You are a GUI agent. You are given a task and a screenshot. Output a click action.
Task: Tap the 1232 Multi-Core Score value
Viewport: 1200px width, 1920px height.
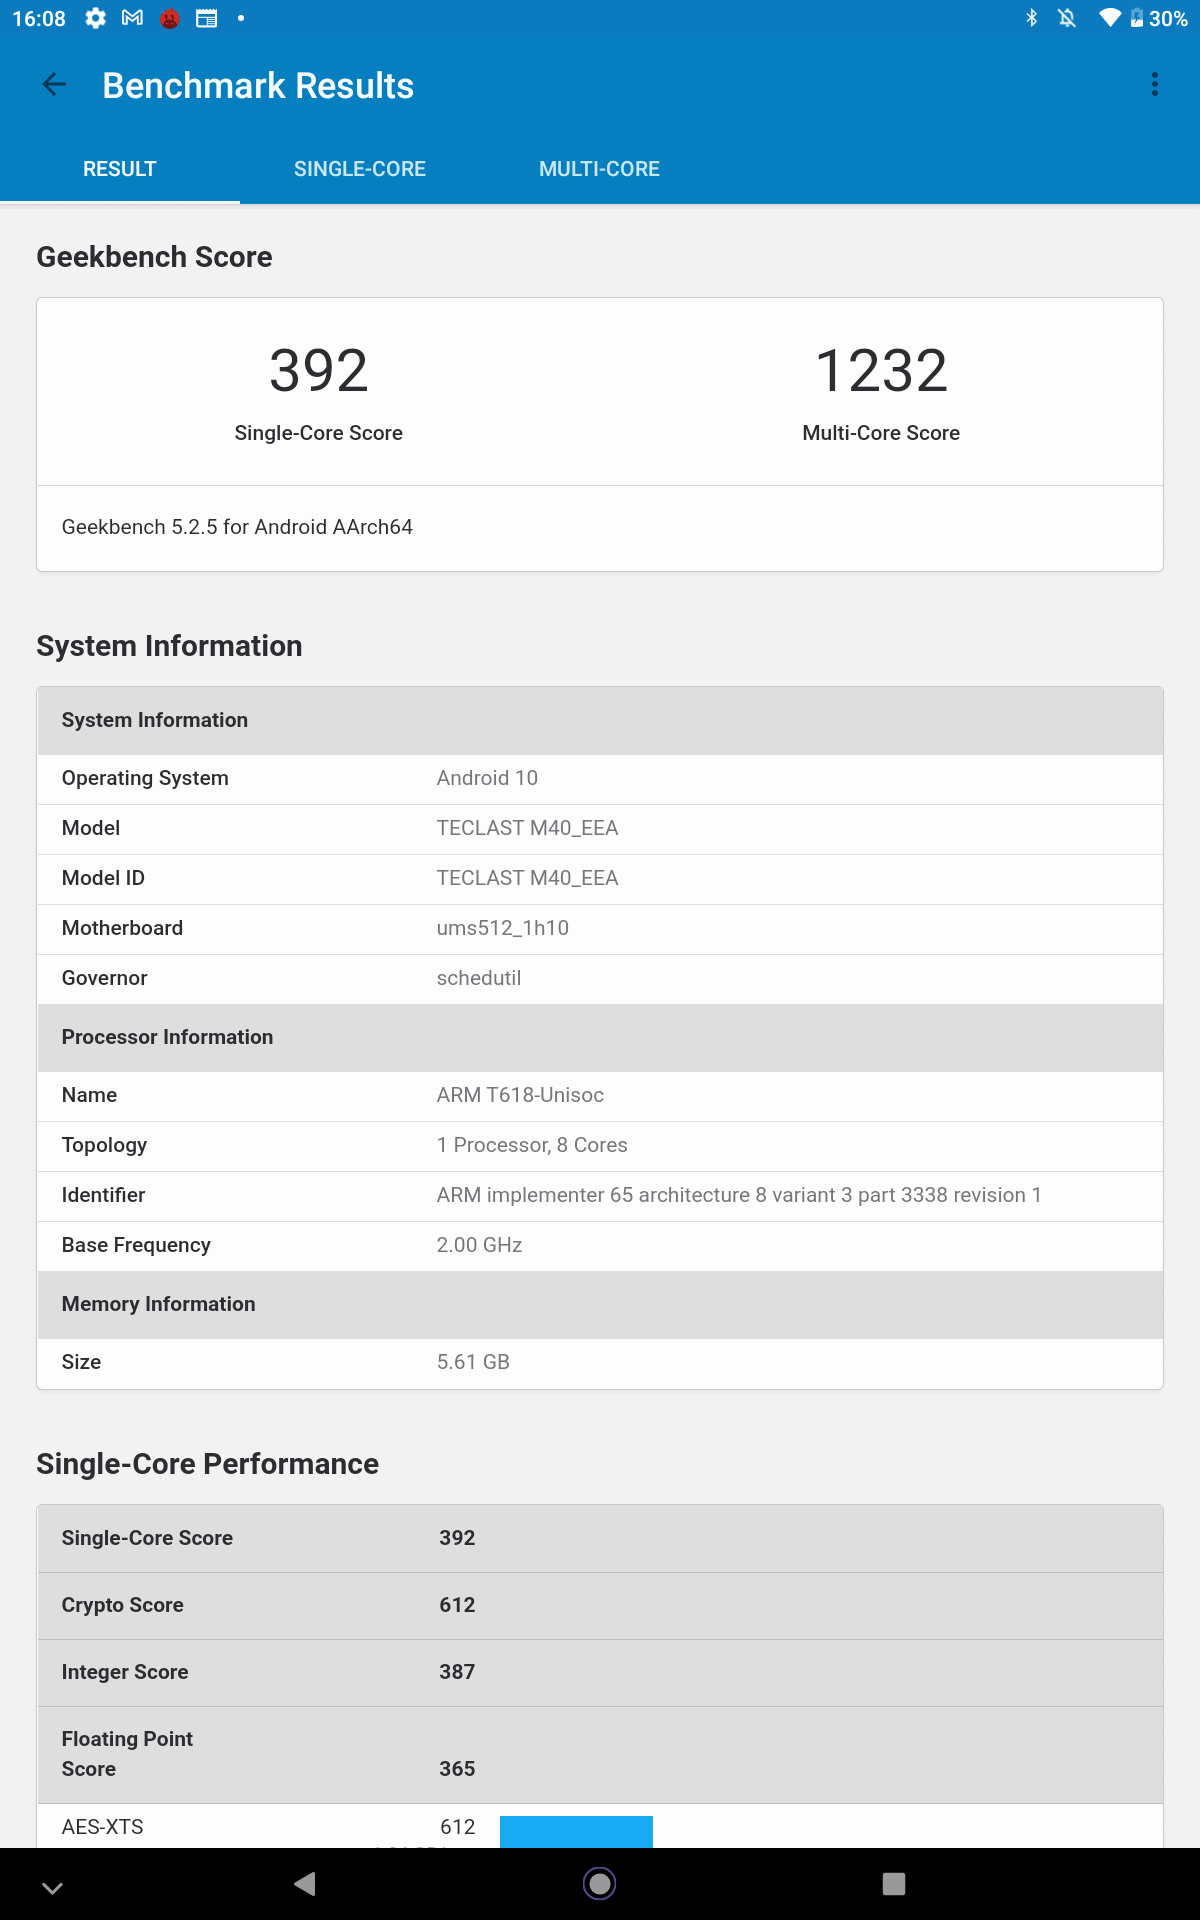[881, 371]
